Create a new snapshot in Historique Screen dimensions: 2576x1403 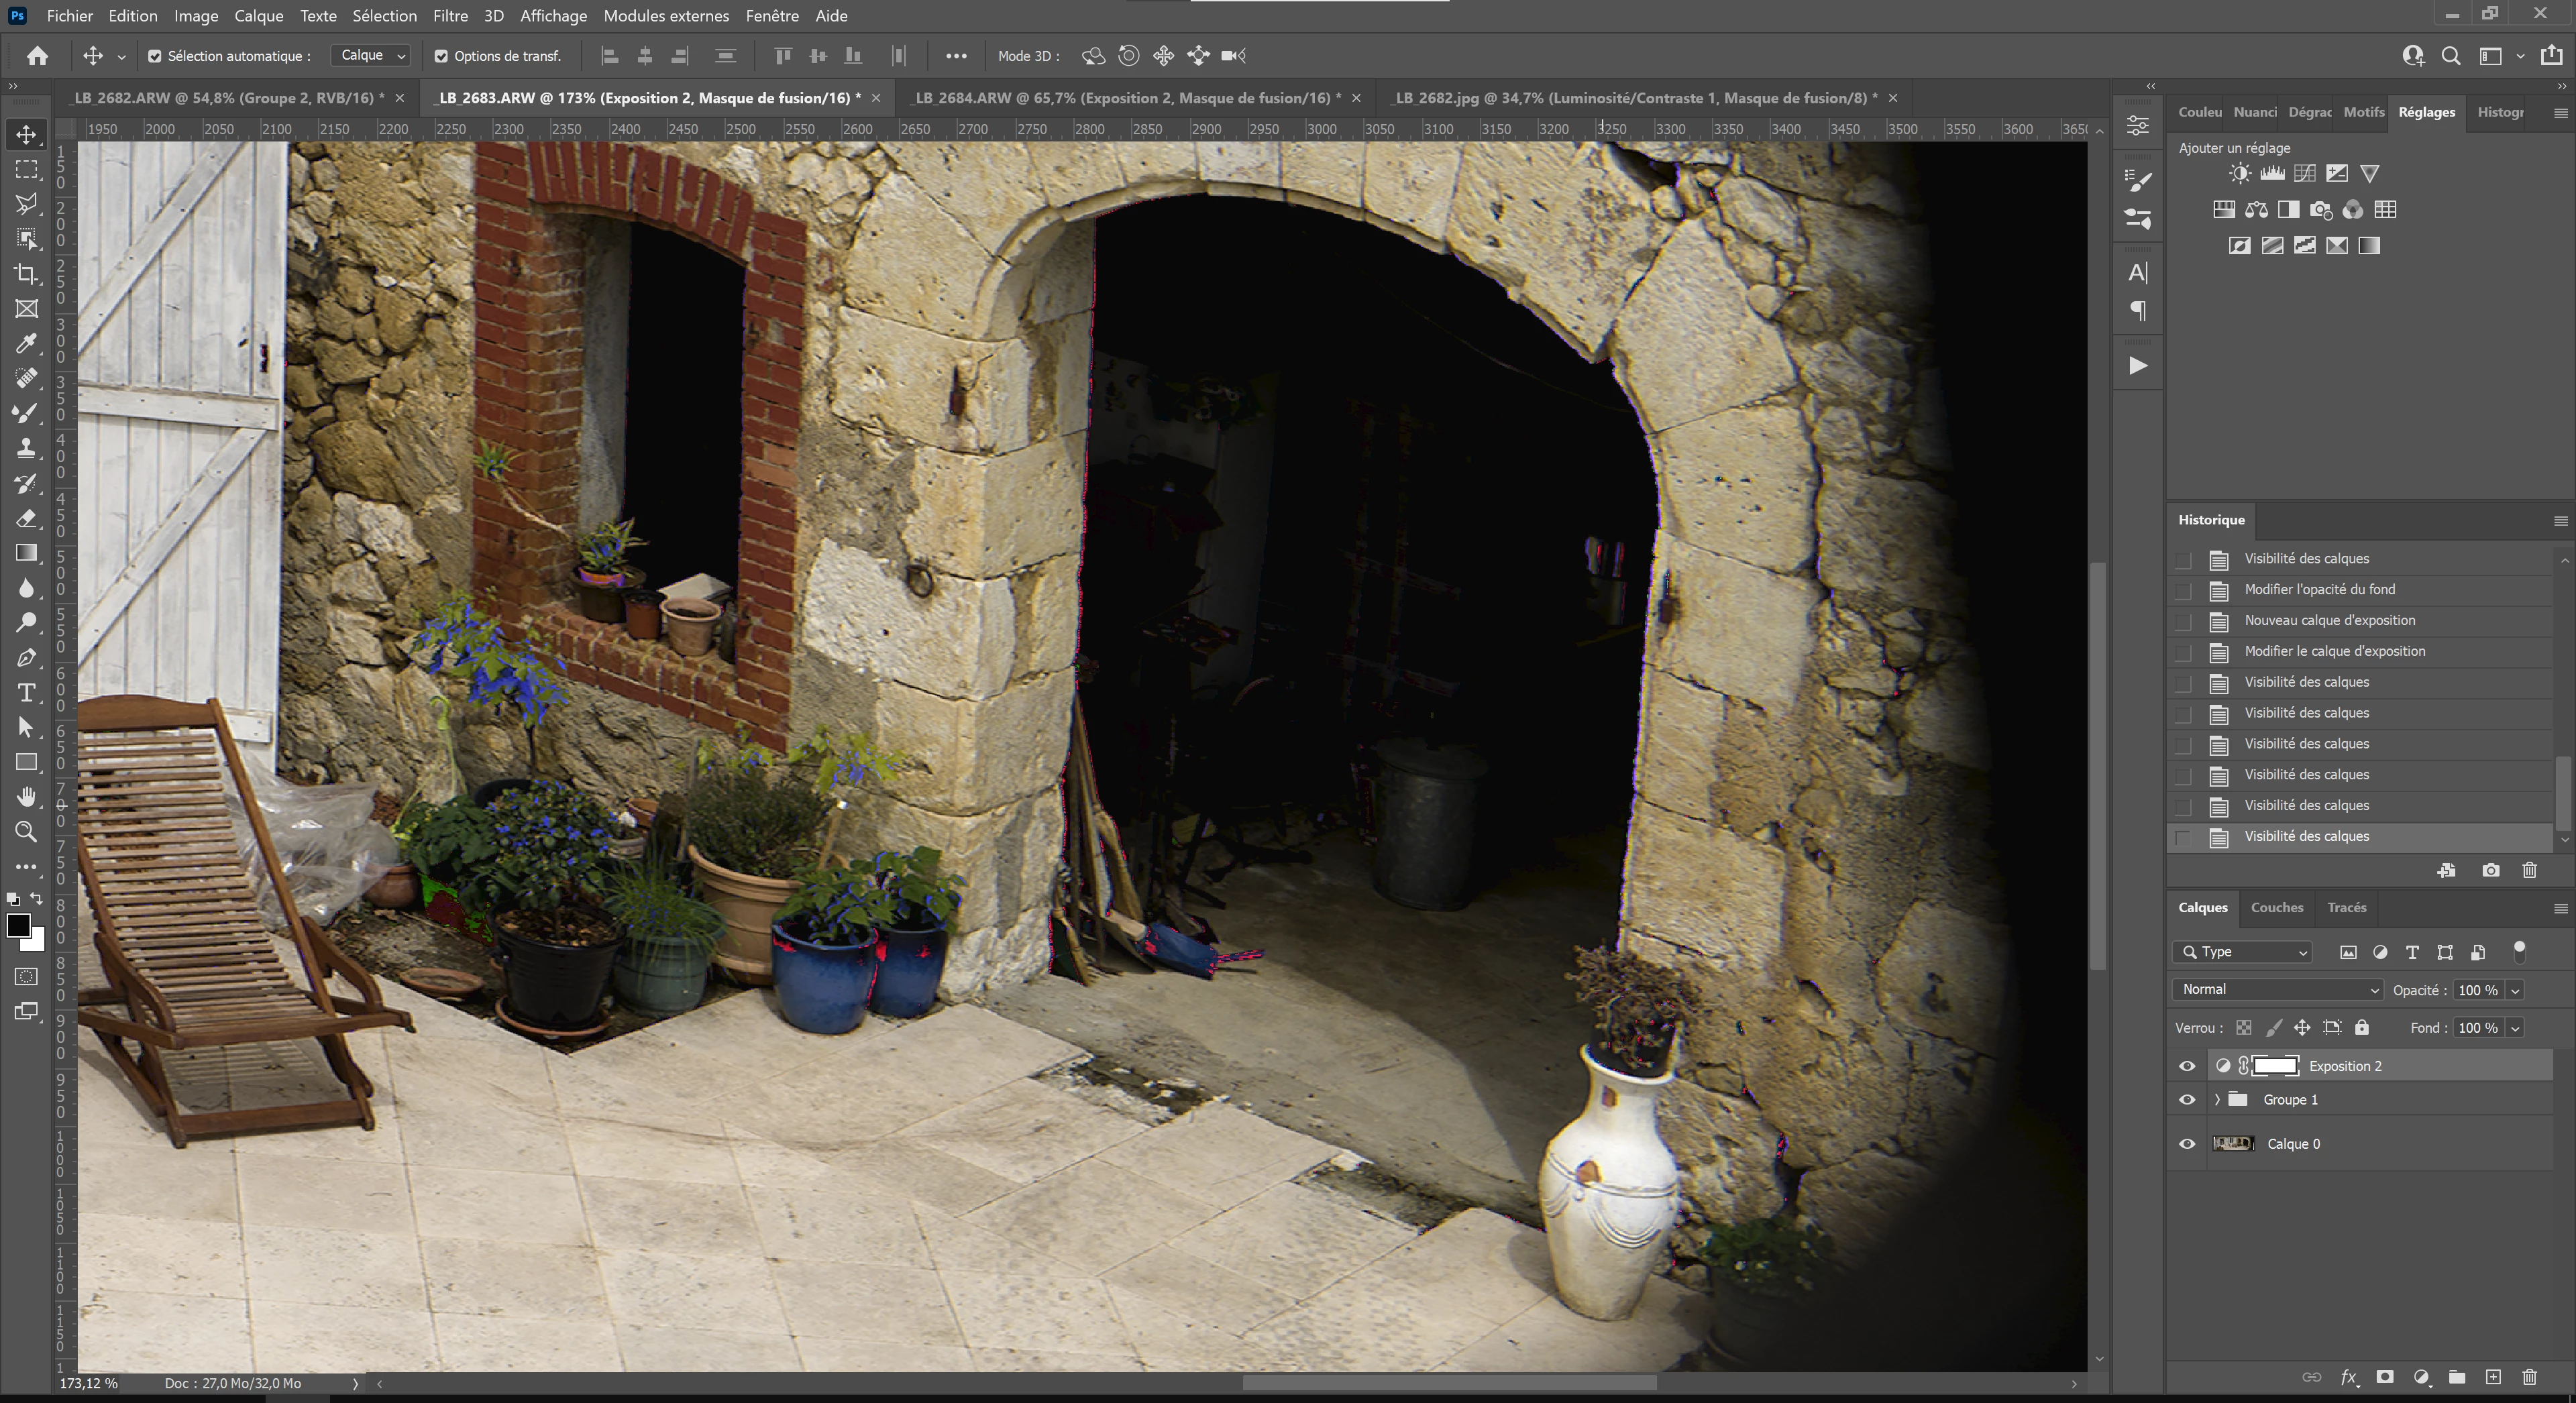pos(2491,871)
